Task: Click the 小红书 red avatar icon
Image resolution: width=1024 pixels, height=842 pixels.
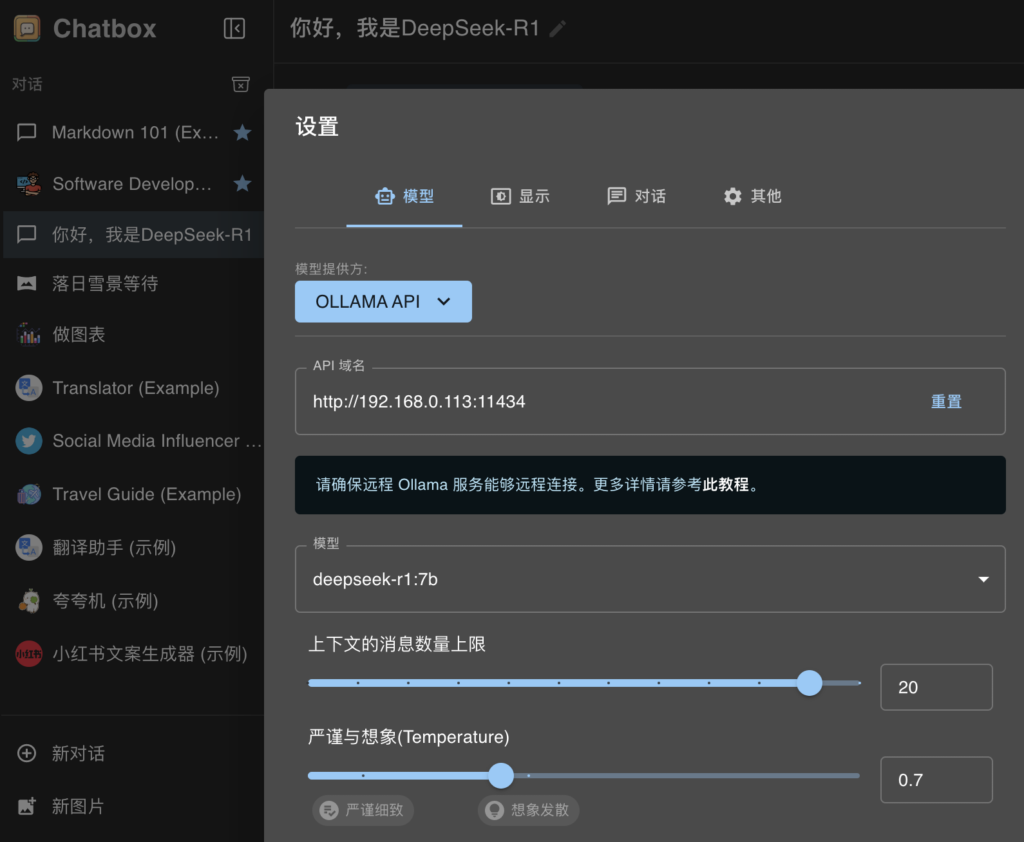Action: (29, 654)
